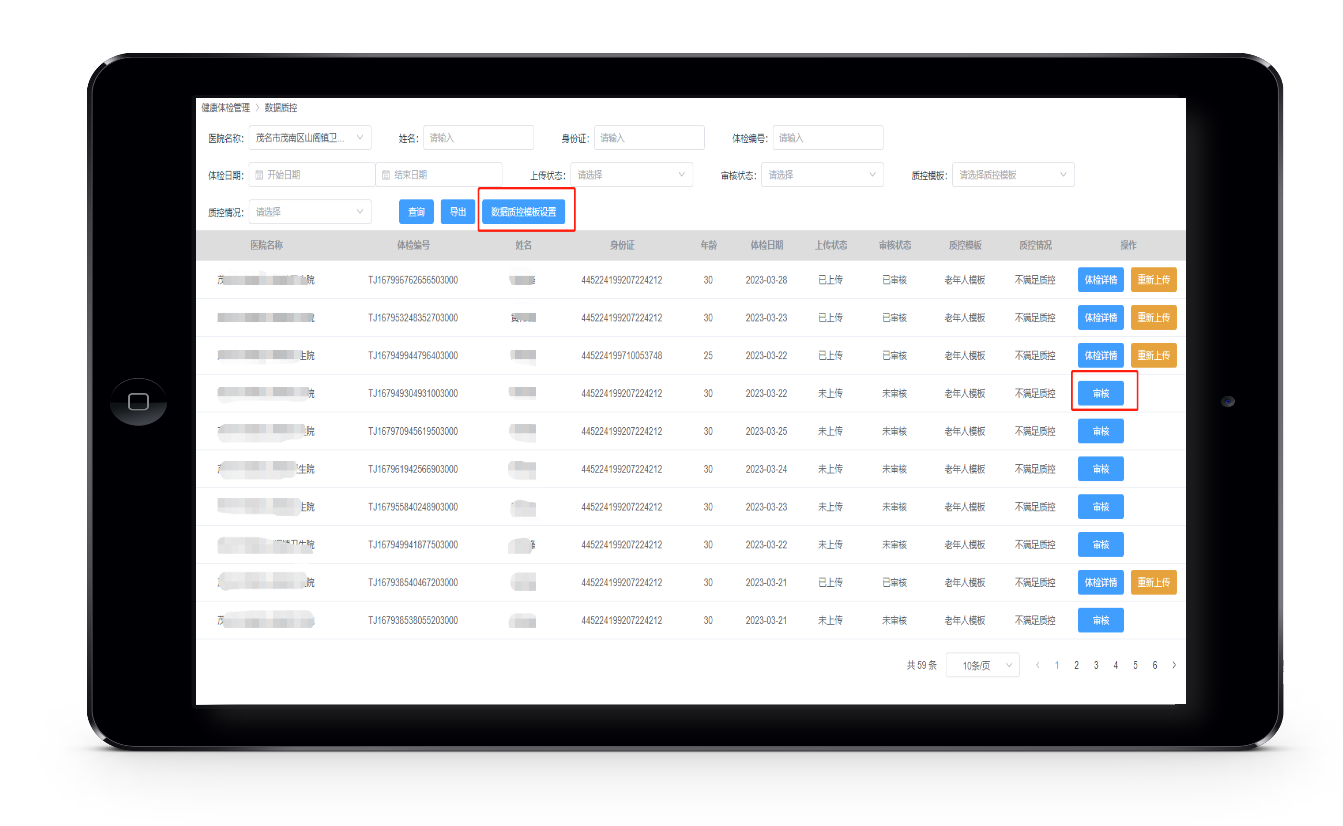Click the 查询 button
The height and width of the screenshot is (826, 1343).
(416, 212)
